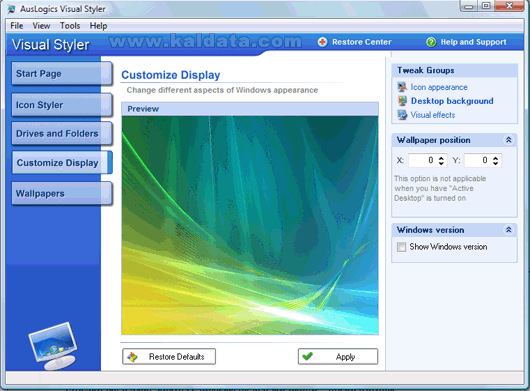Collapse the Windows version panel
Screen dimensions: 530x391
[x=508, y=230]
